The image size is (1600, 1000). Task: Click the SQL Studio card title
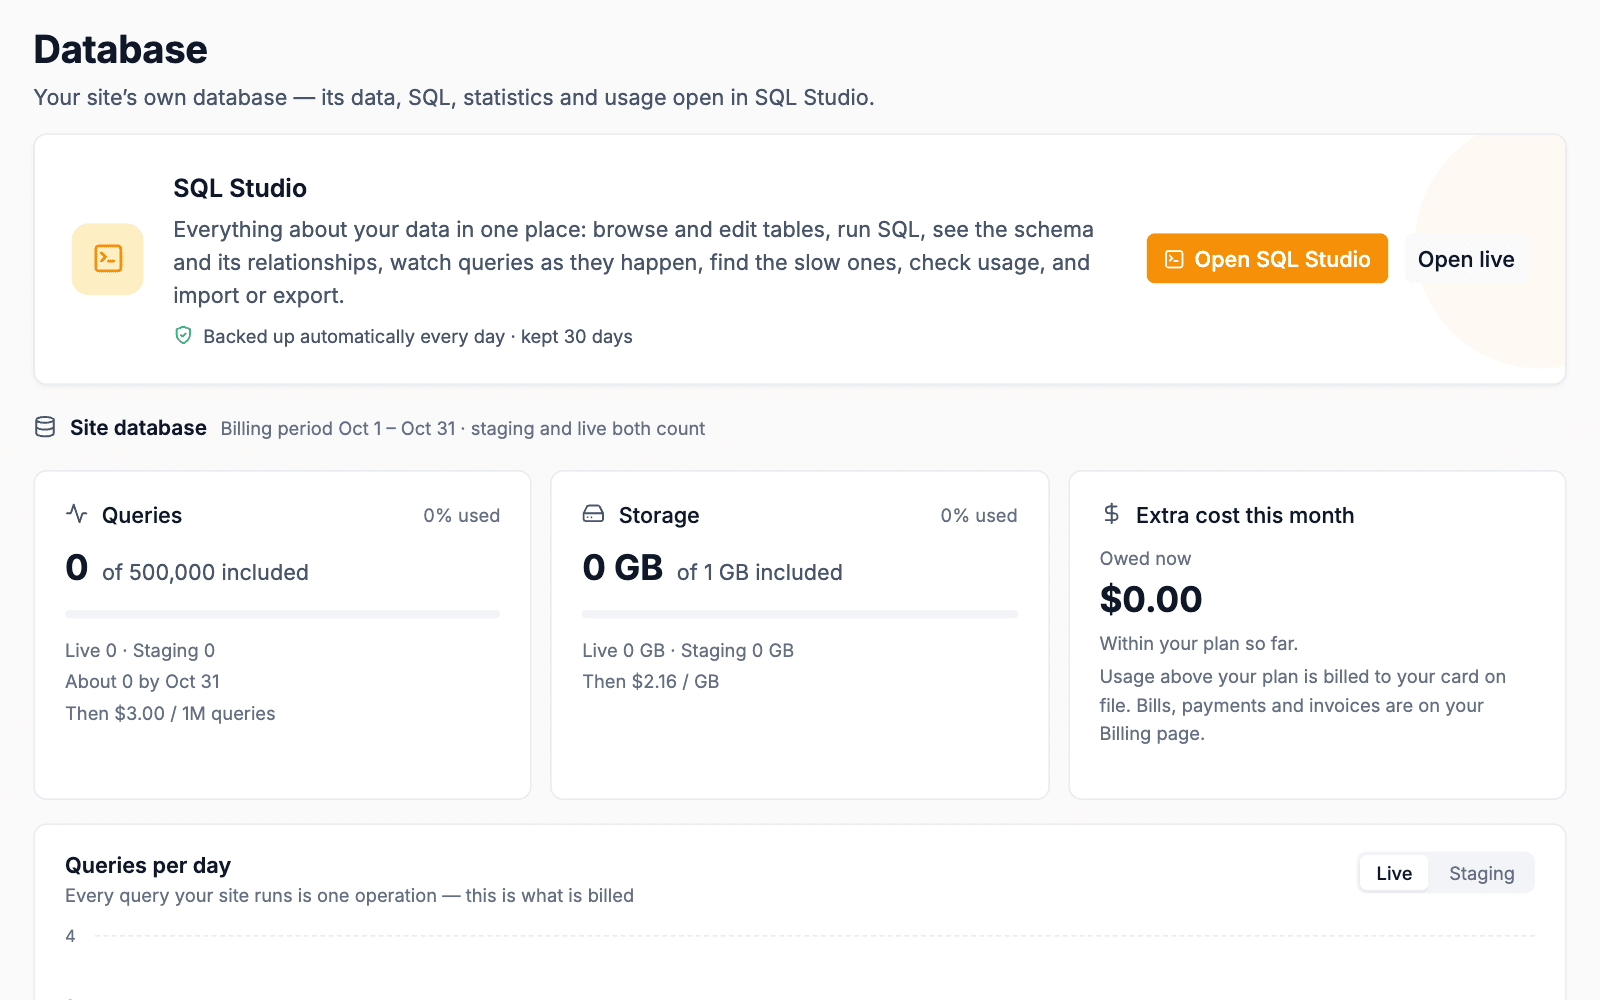pos(240,188)
